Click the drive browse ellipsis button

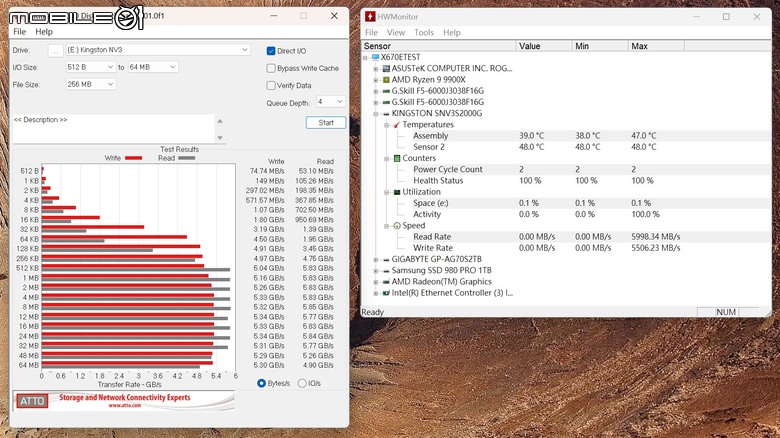pos(55,50)
